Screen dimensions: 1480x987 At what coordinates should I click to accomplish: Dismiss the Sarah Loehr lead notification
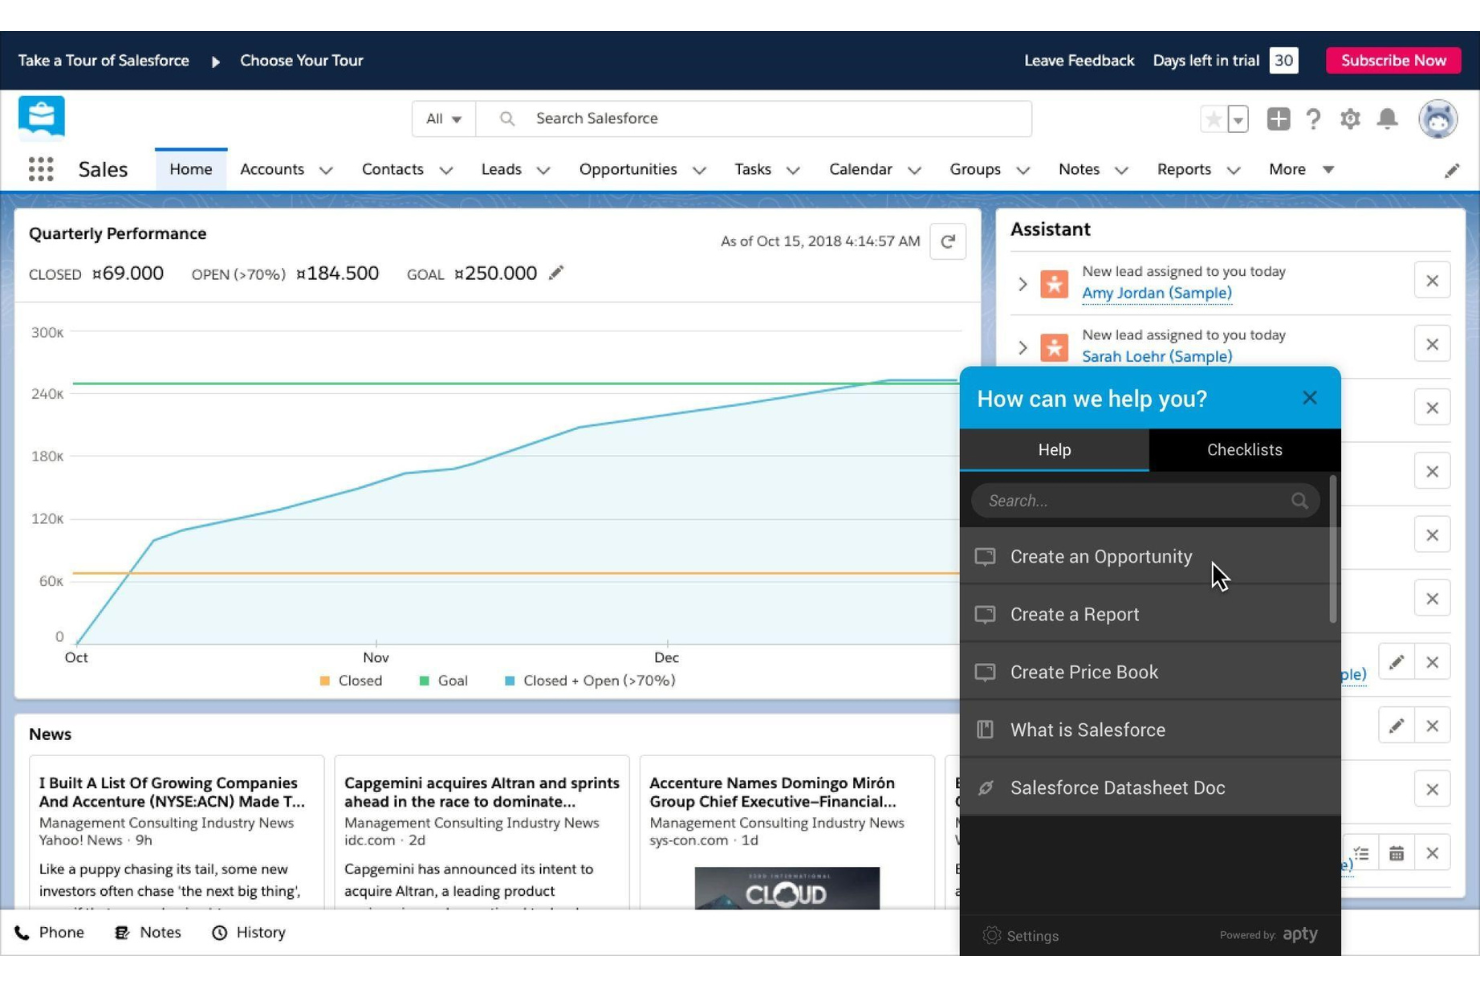coord(1432,344)
